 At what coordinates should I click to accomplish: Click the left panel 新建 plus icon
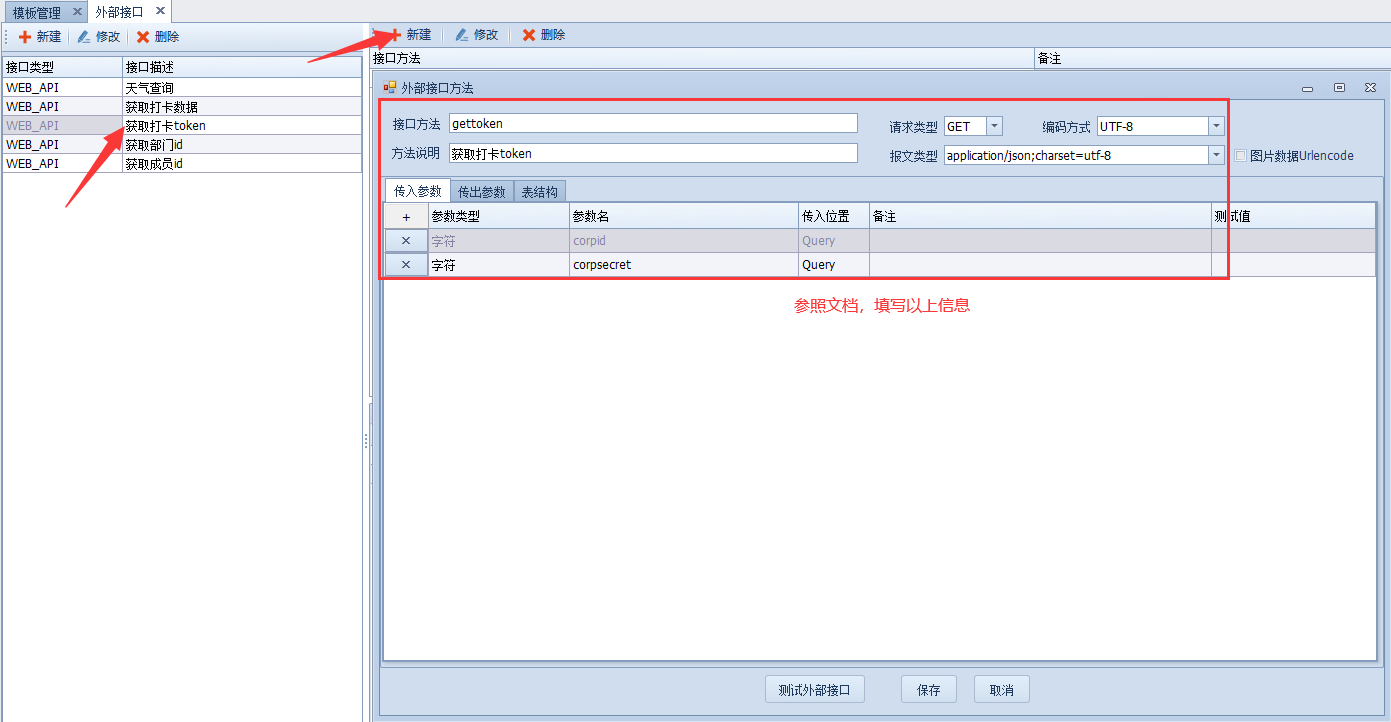(25, 37)
